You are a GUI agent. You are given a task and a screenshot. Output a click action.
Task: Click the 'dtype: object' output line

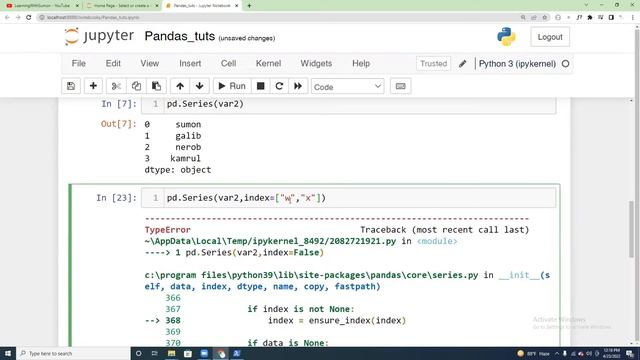coord(178,170)
